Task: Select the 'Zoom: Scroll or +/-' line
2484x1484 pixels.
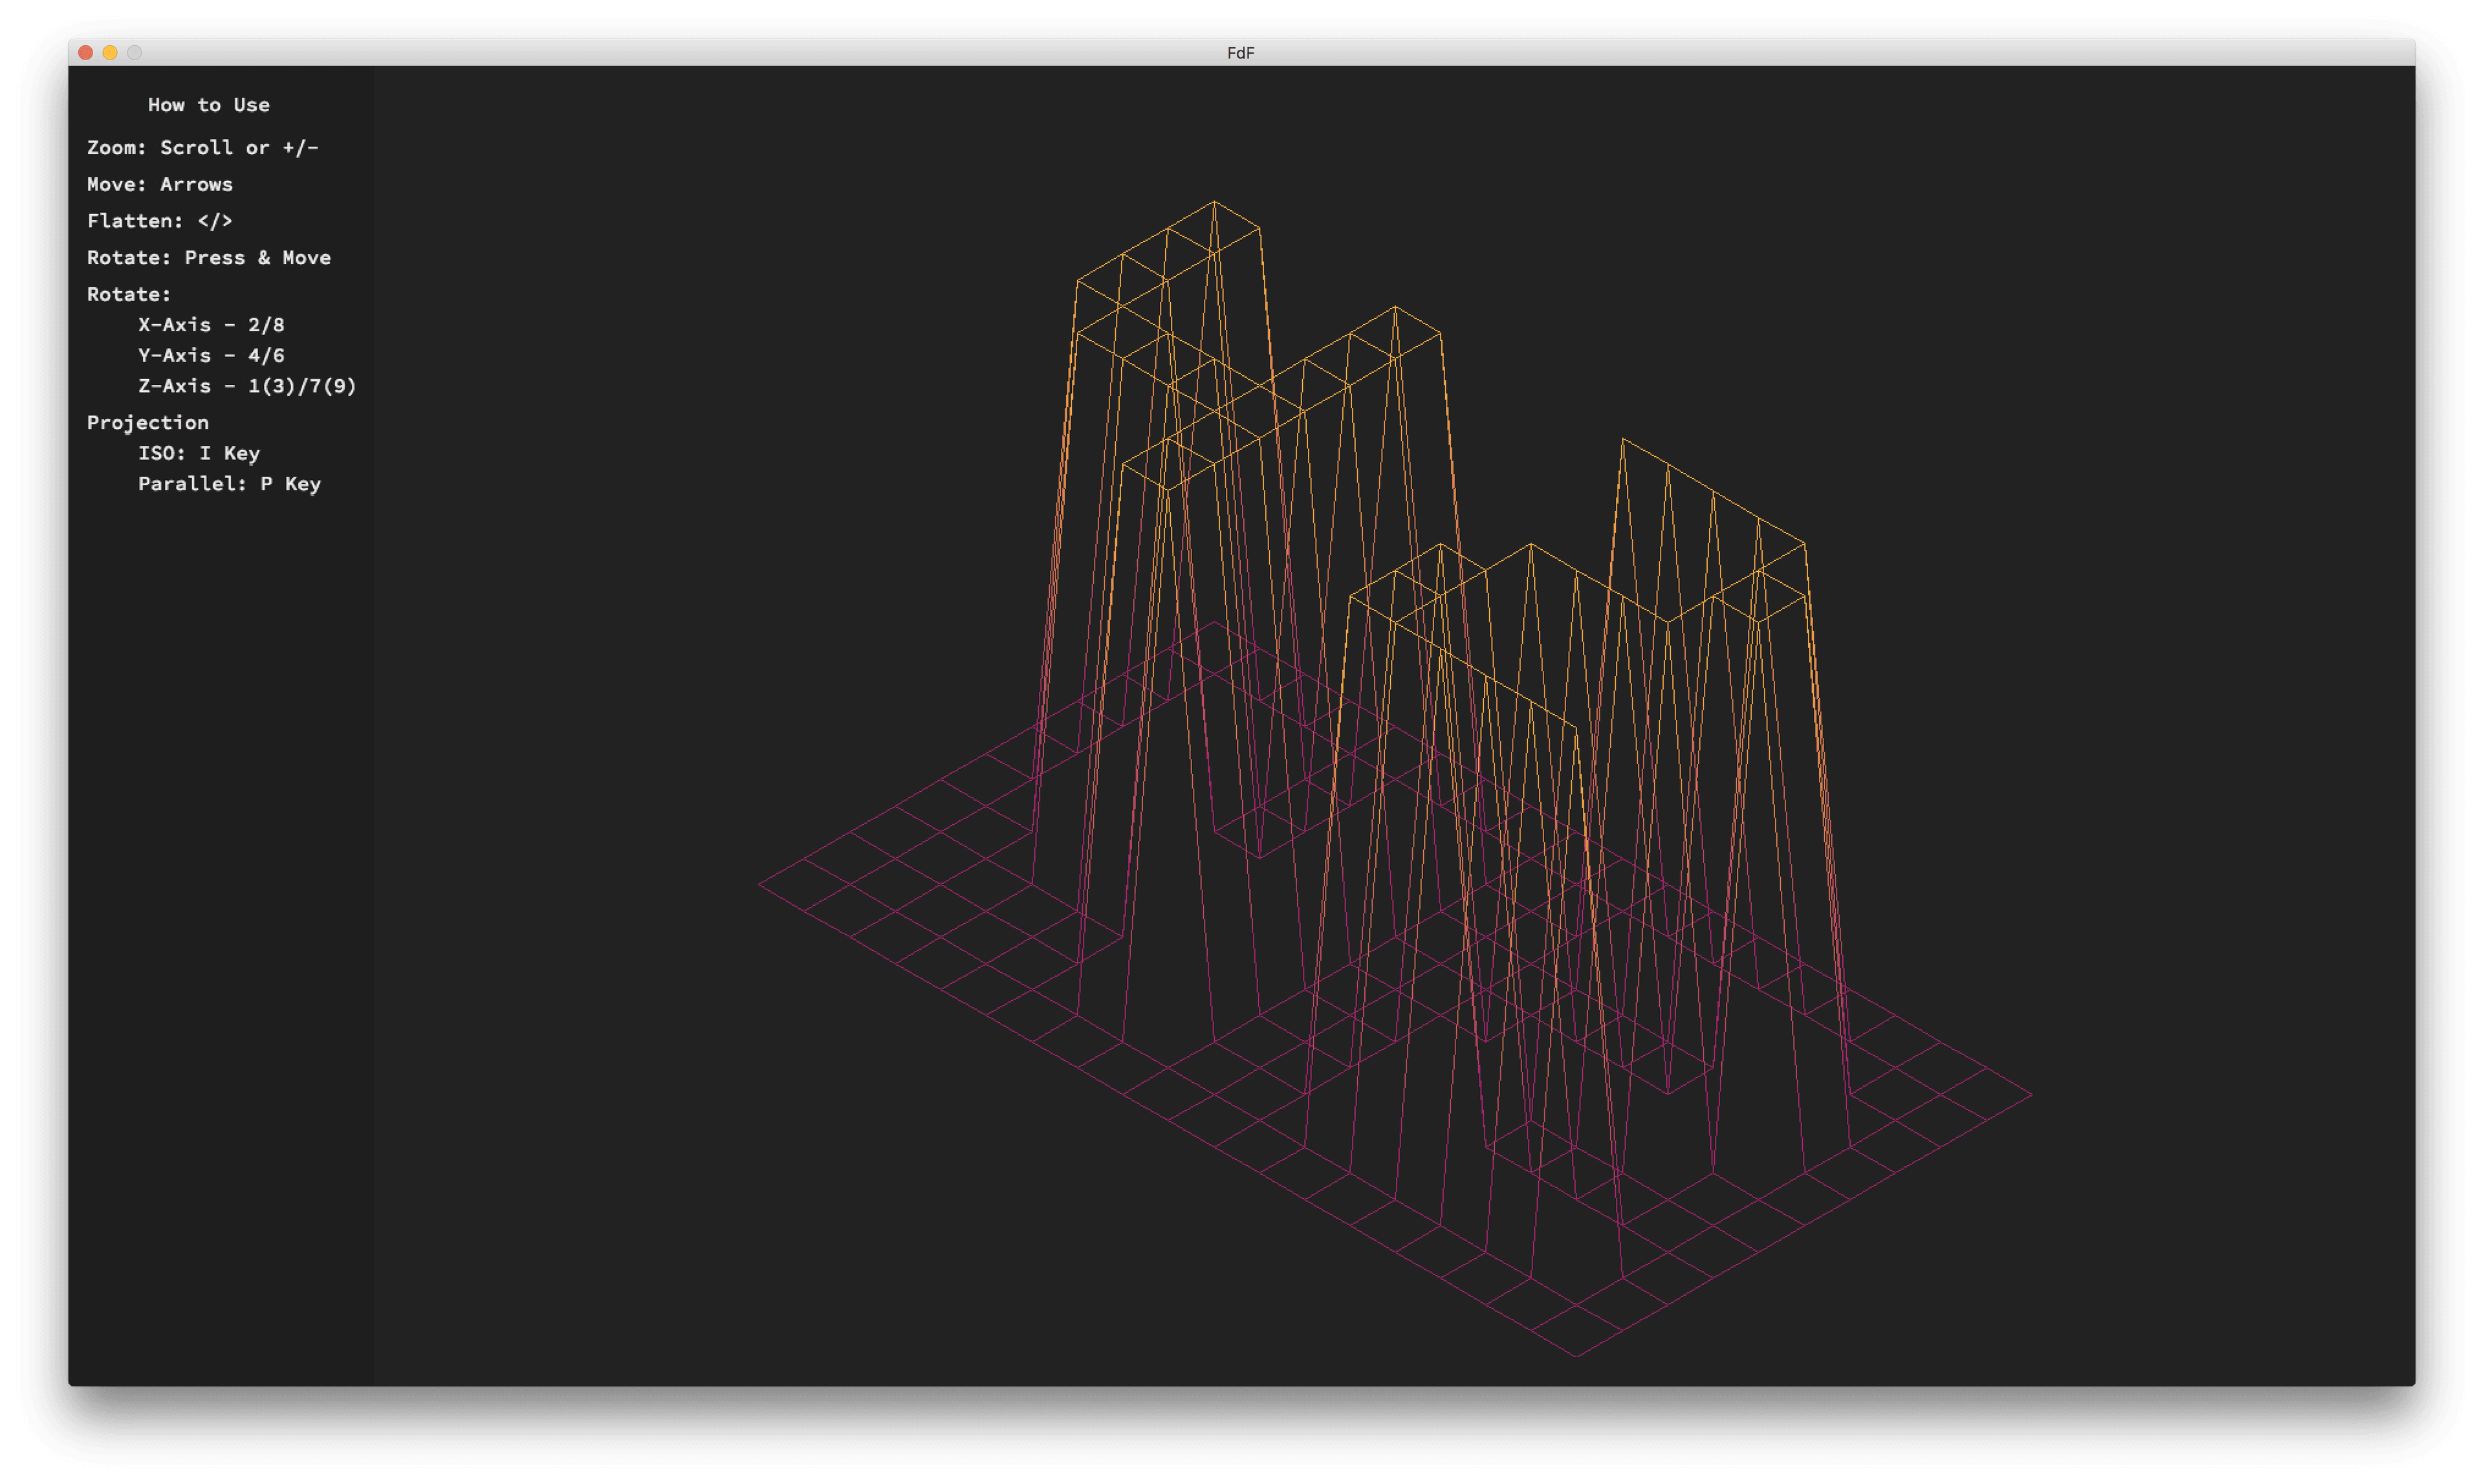Action: pos(202,148)
